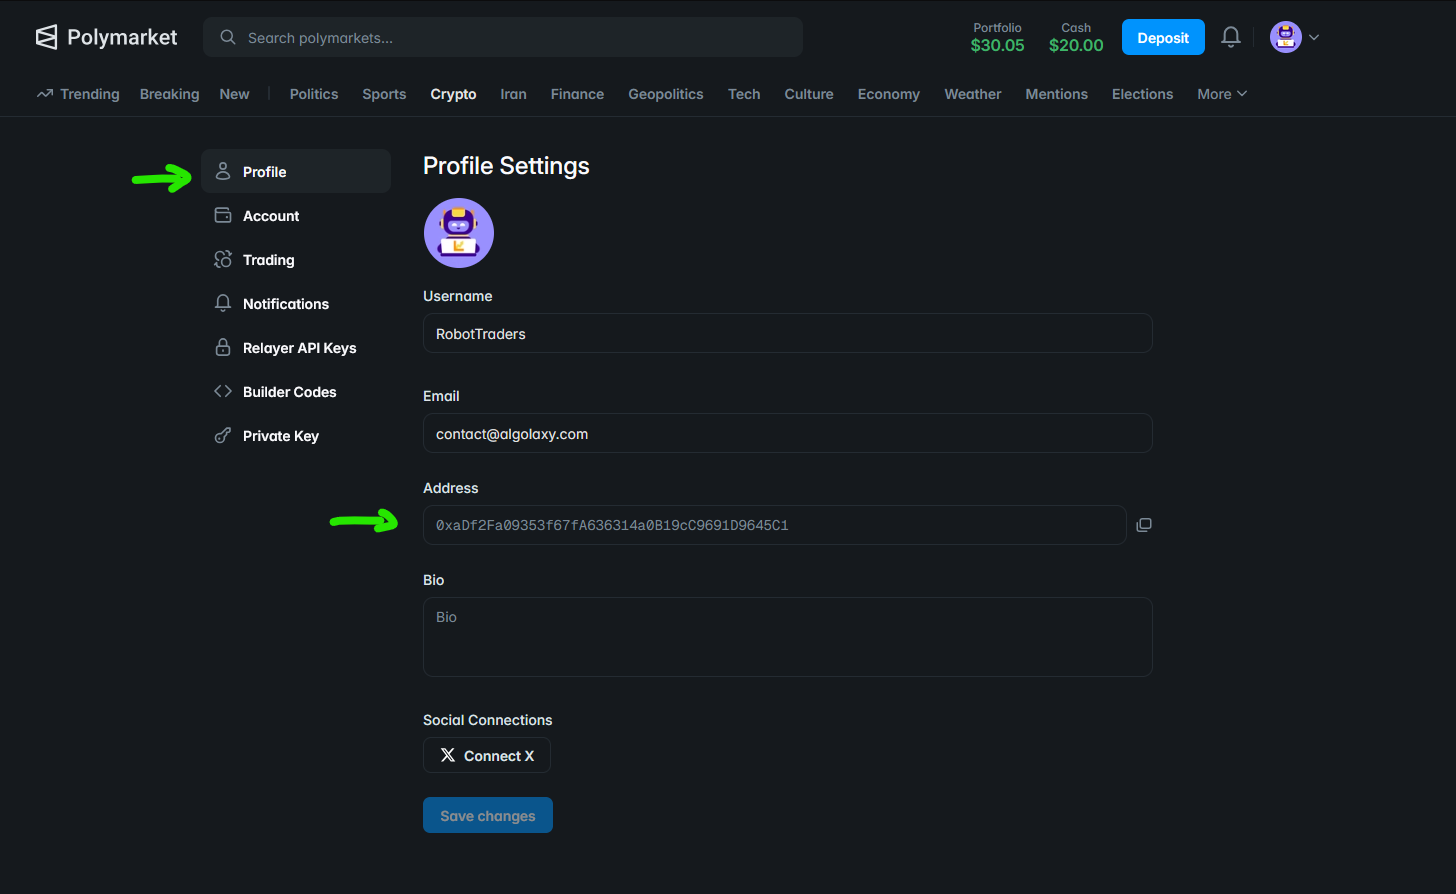Click the Account card icon
The image size is (1456, 894).
(222, 215)
